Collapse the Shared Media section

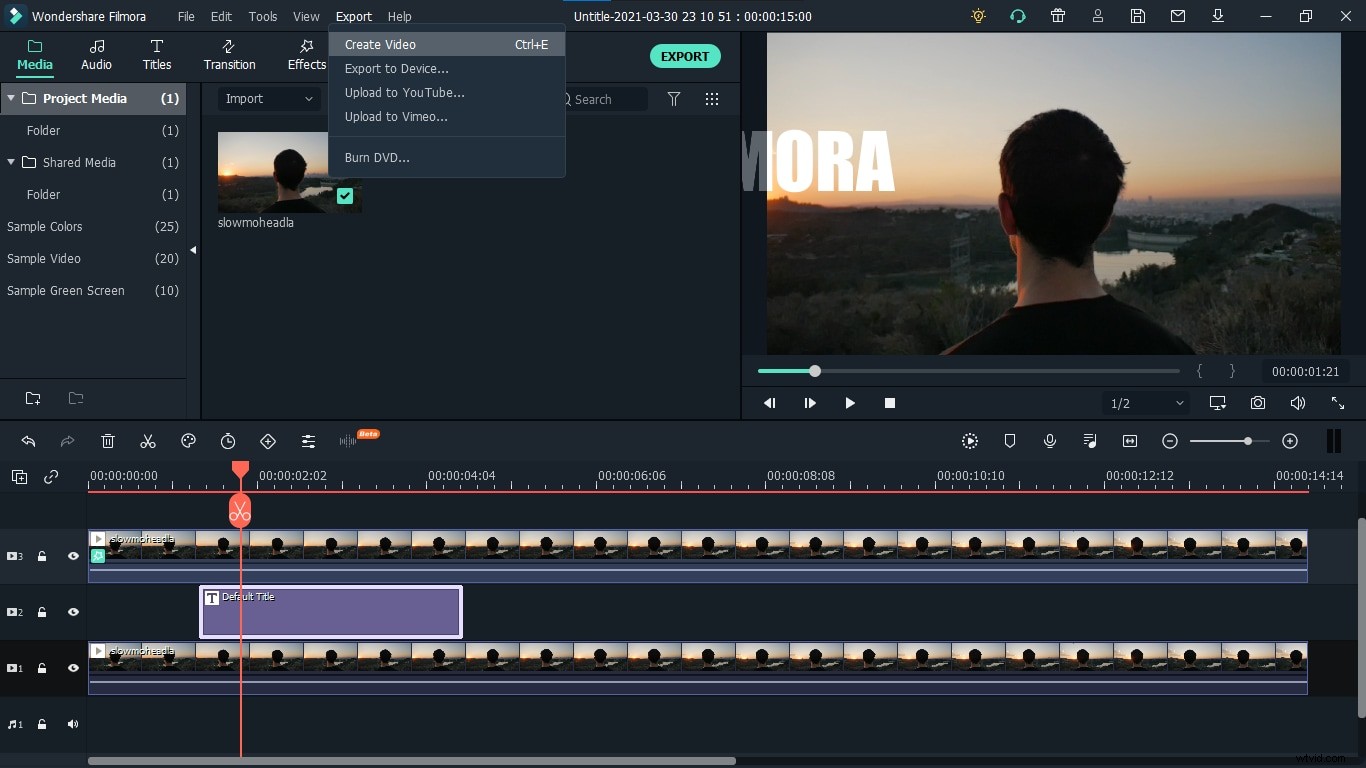click(x=10, y=162)
